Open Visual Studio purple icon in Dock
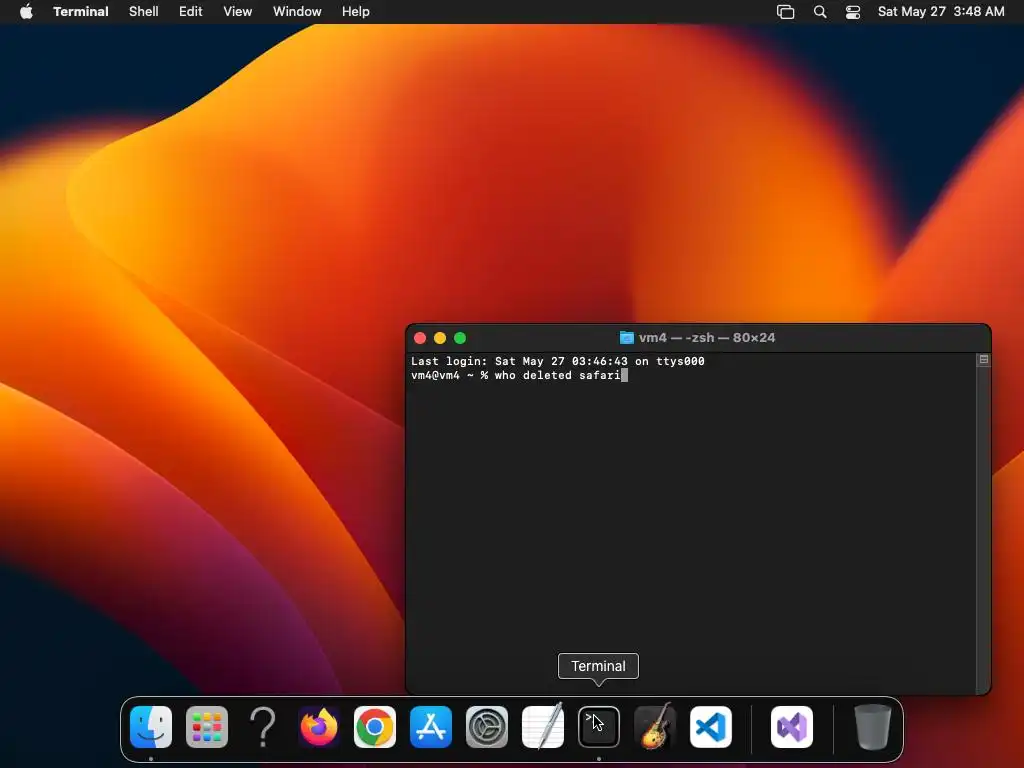Image resolution: width=1024 pixels, height=768 pixels. pyautogui.click(x=792, y=727)
